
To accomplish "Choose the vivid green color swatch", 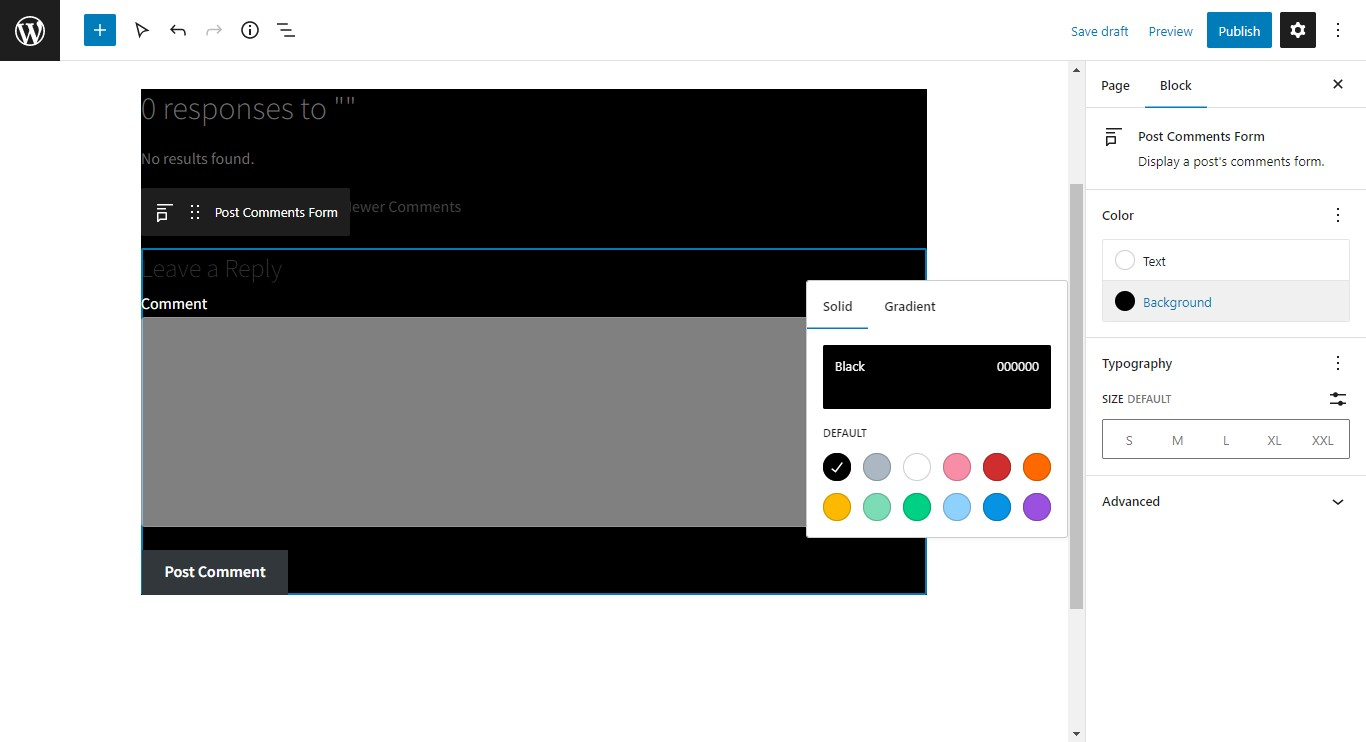I will coord(917,507).
